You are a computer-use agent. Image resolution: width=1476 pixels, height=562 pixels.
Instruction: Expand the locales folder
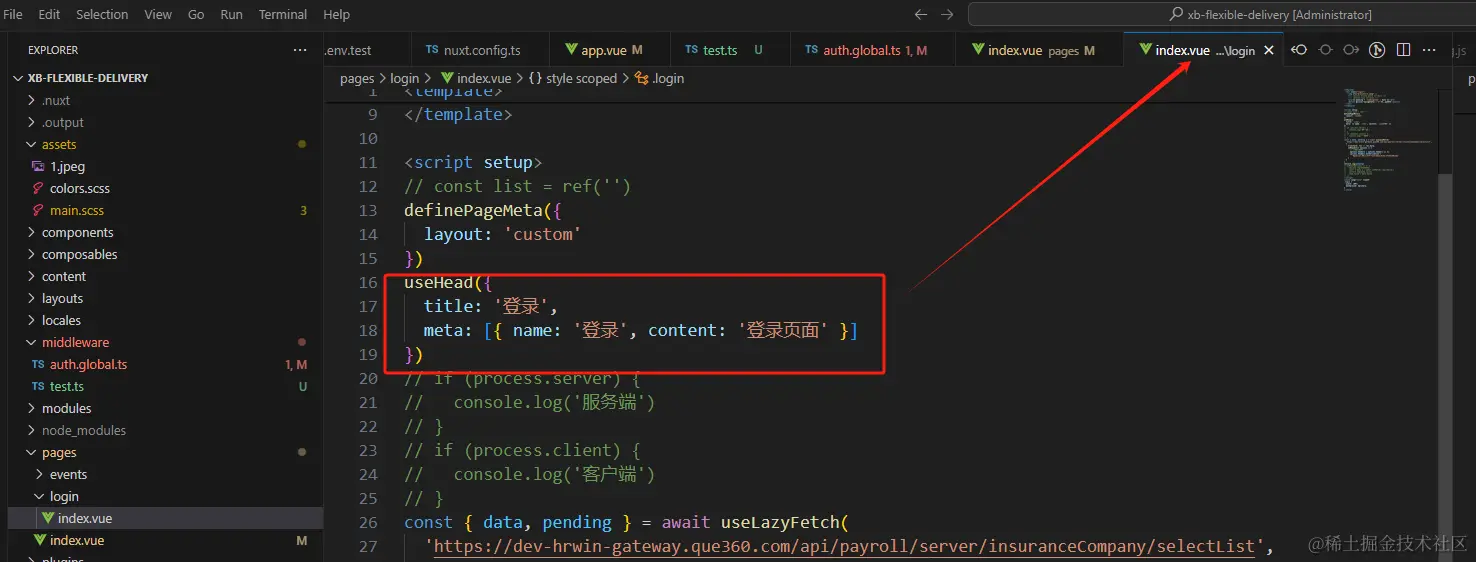click(x=165, y=320)
